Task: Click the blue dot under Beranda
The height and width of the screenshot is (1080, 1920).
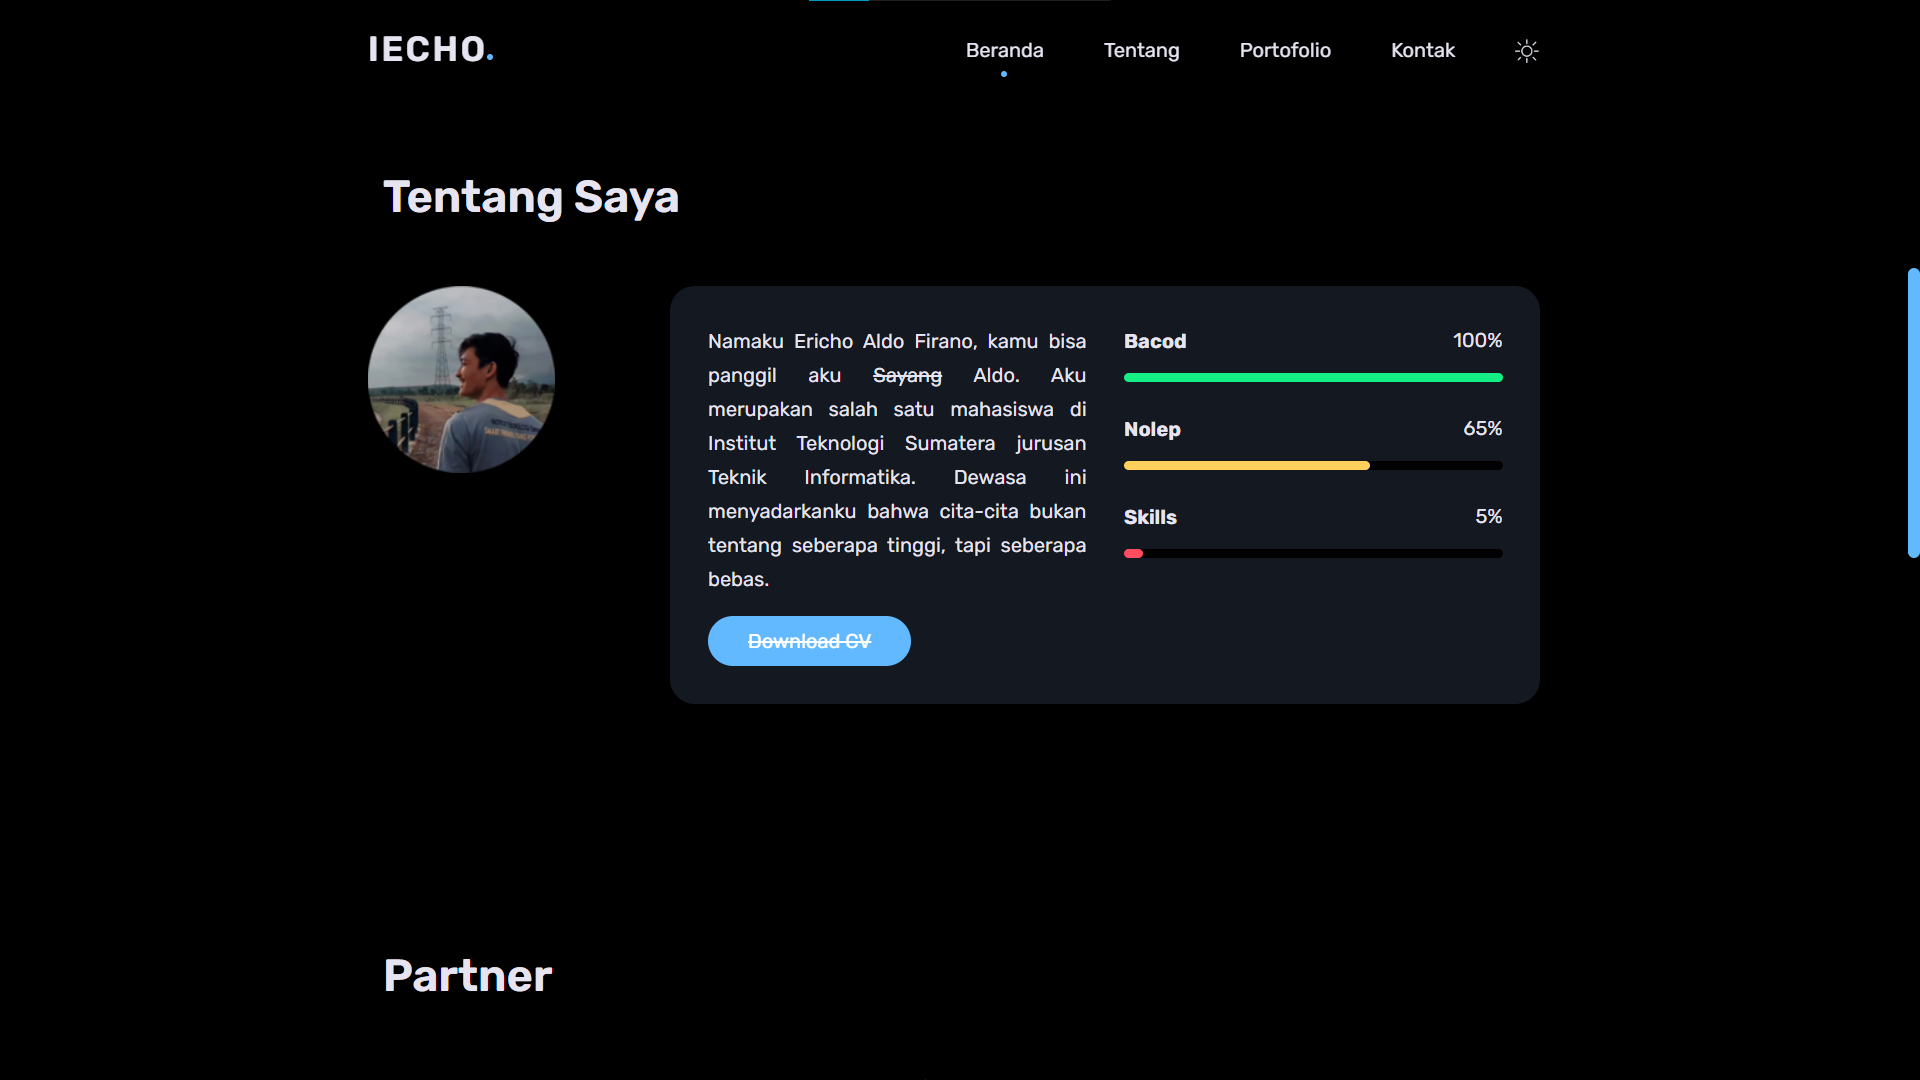Action: pyautogui.click(x=1004, y=74)
